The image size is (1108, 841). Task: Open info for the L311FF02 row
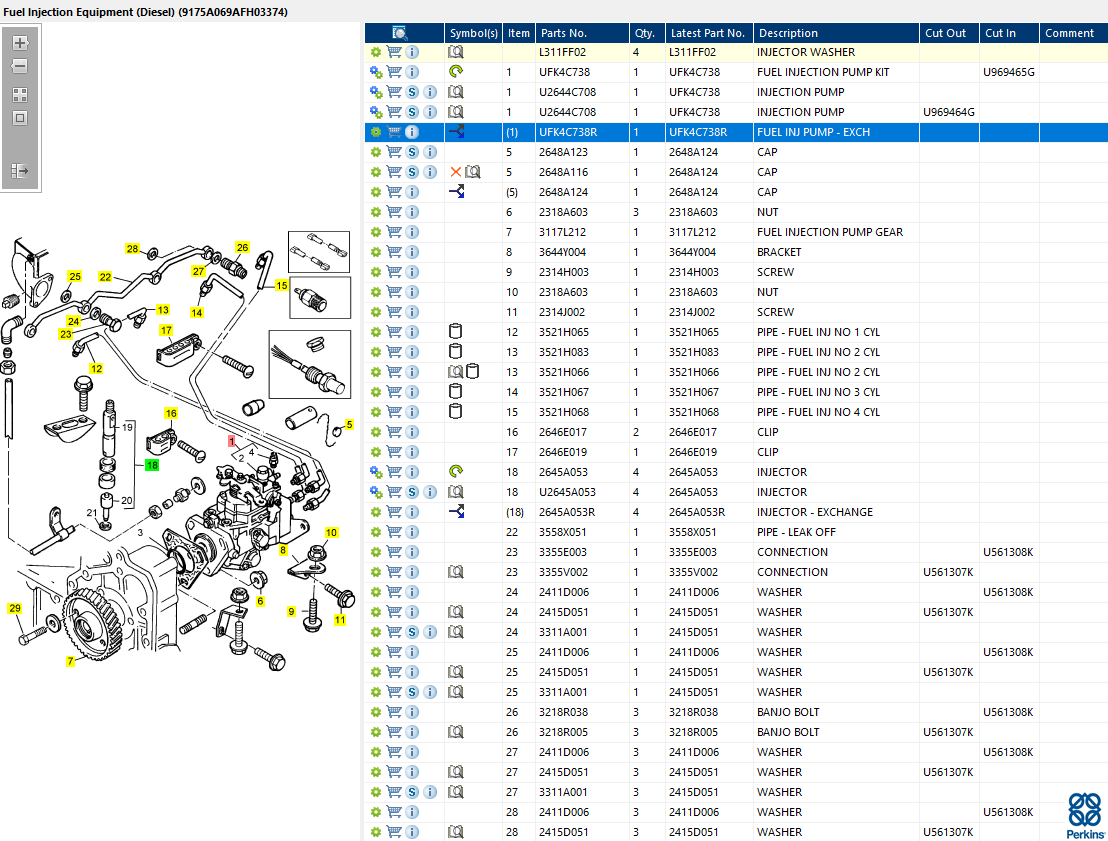click(x=413, y=52)
